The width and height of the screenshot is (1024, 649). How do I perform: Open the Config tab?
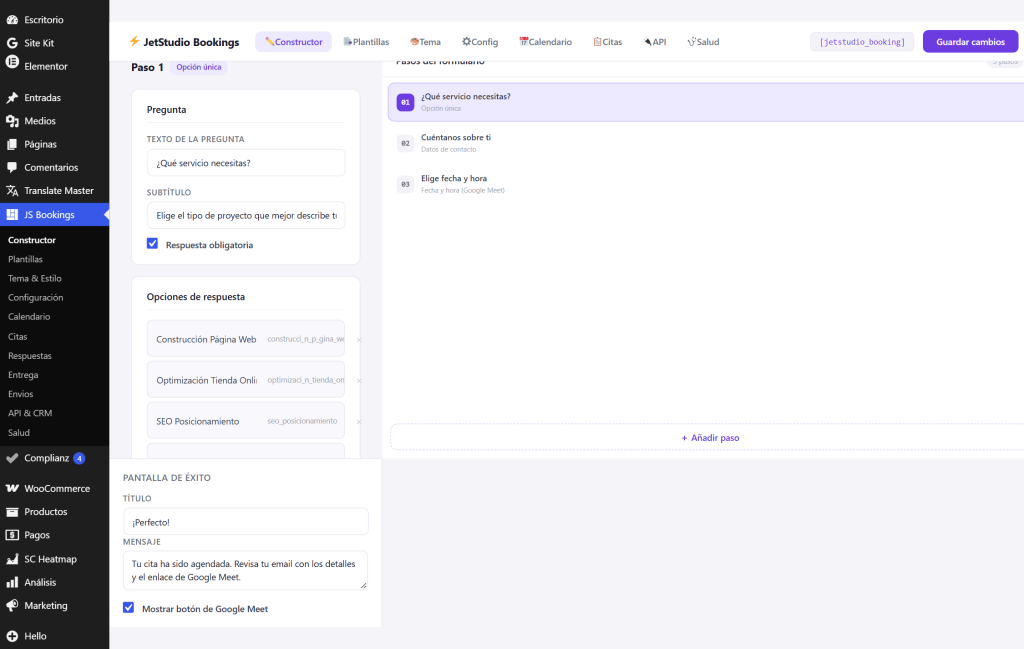480,42
